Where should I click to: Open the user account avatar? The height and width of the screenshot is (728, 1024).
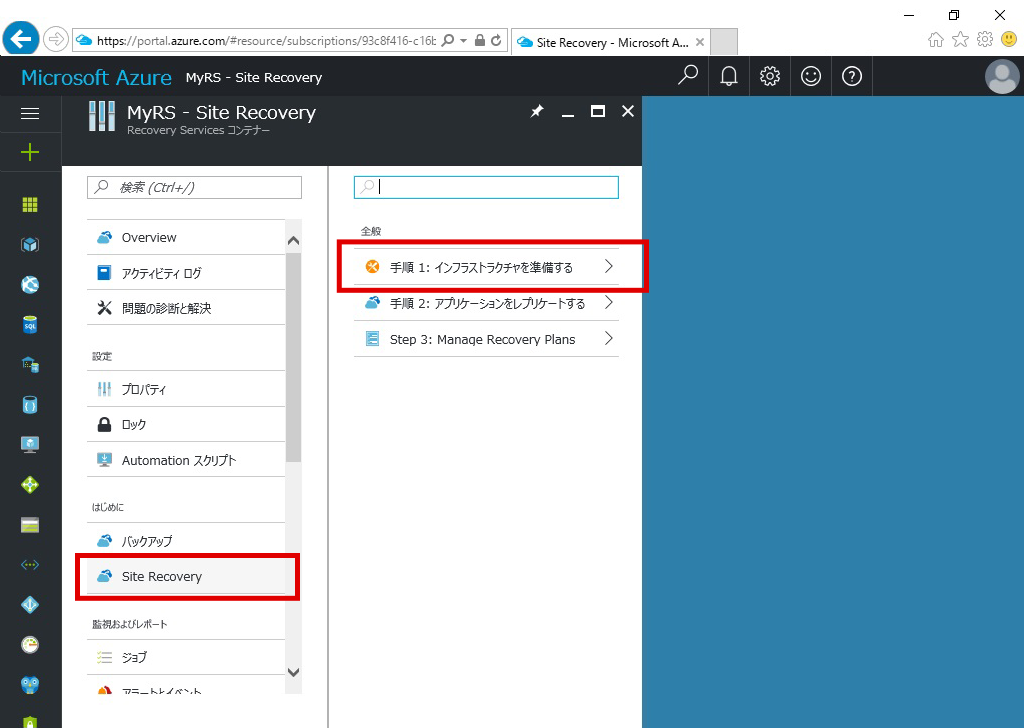(1002, 76)
